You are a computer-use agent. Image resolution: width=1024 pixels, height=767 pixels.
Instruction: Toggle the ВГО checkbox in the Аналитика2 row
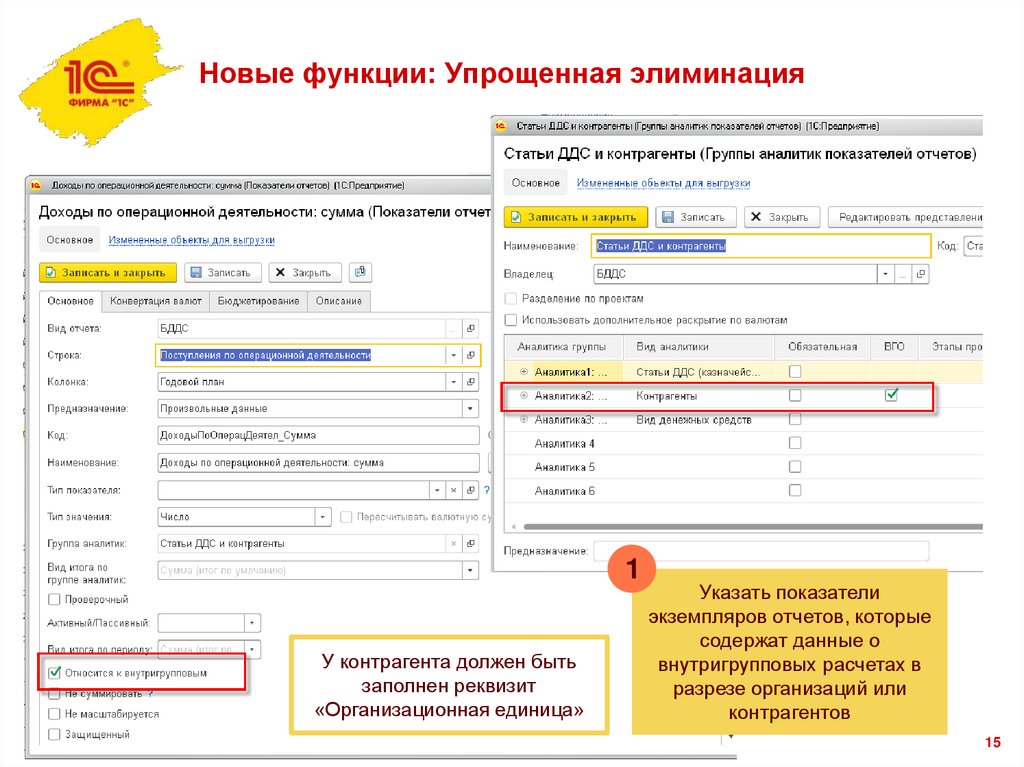891,395
